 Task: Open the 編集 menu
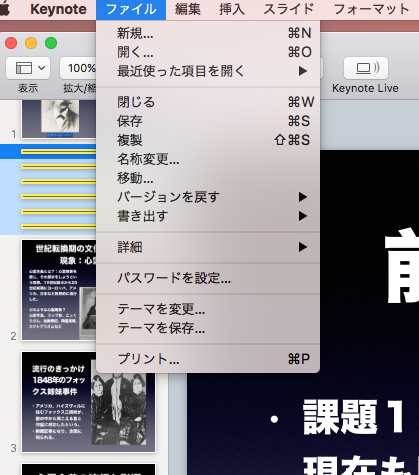point(188,9)
